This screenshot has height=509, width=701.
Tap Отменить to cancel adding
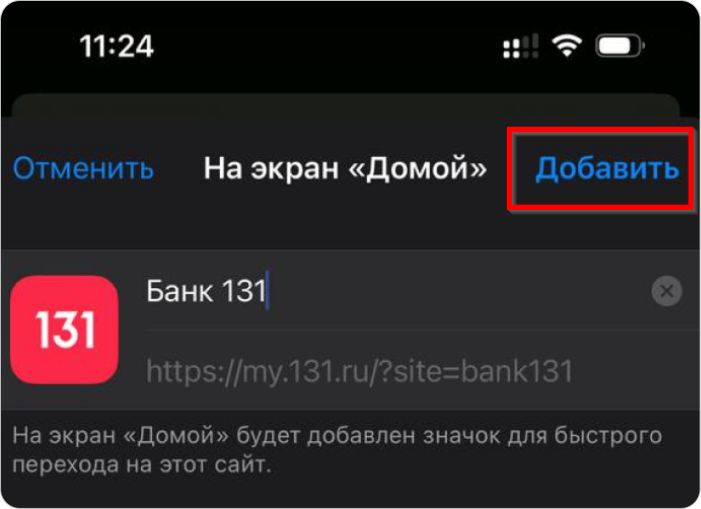coord(83,169)
